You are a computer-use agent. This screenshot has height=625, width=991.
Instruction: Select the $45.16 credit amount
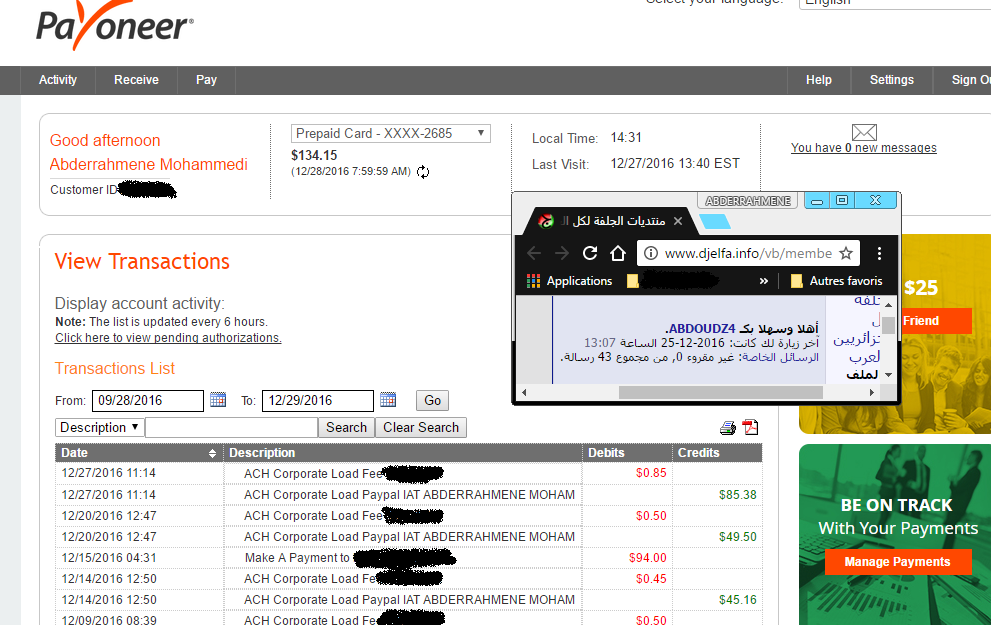[x=738, y=600]
